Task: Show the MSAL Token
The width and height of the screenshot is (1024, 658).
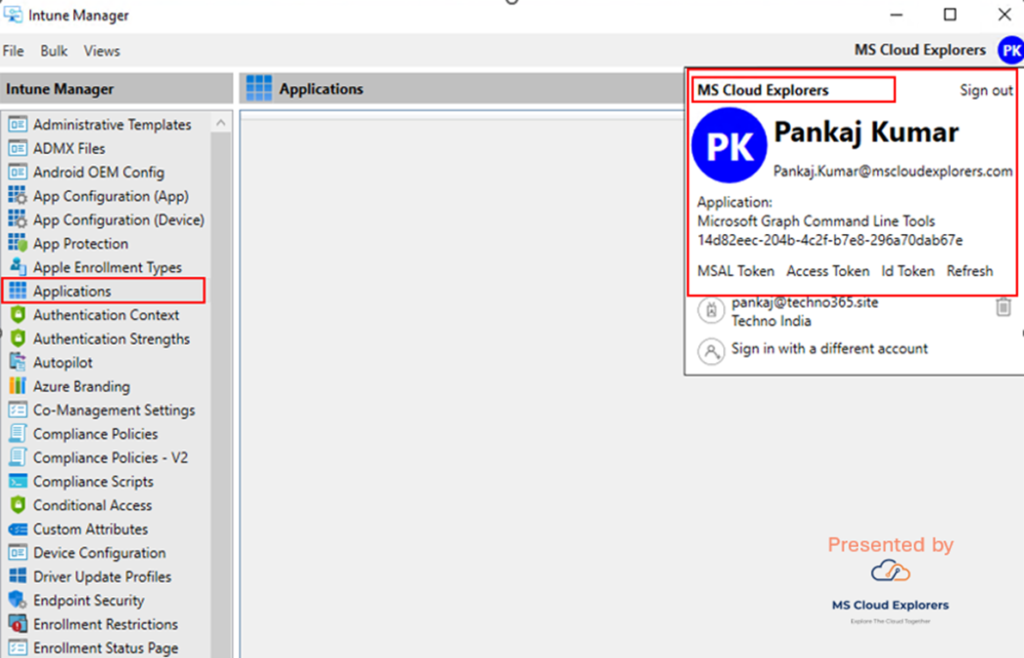Action: [735, 271]
